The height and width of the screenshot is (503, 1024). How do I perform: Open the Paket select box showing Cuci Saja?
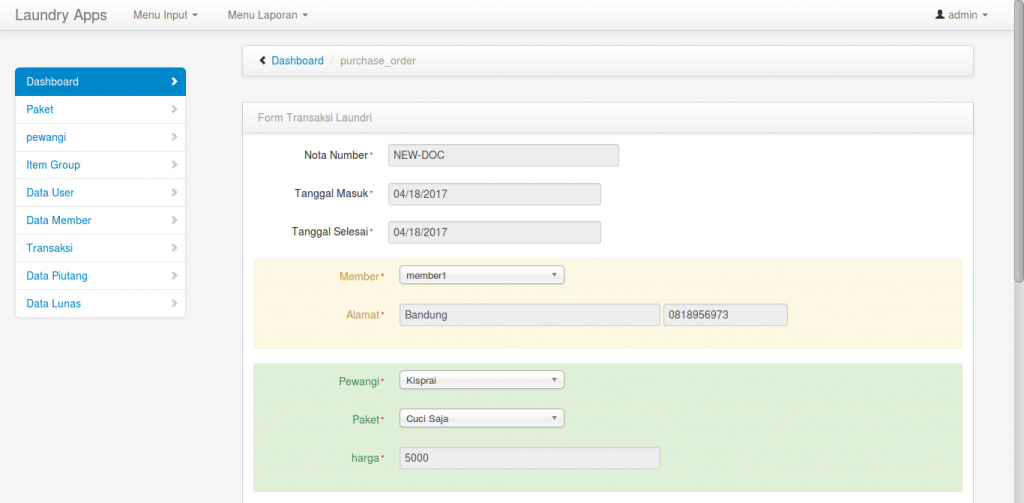(482, 418)
